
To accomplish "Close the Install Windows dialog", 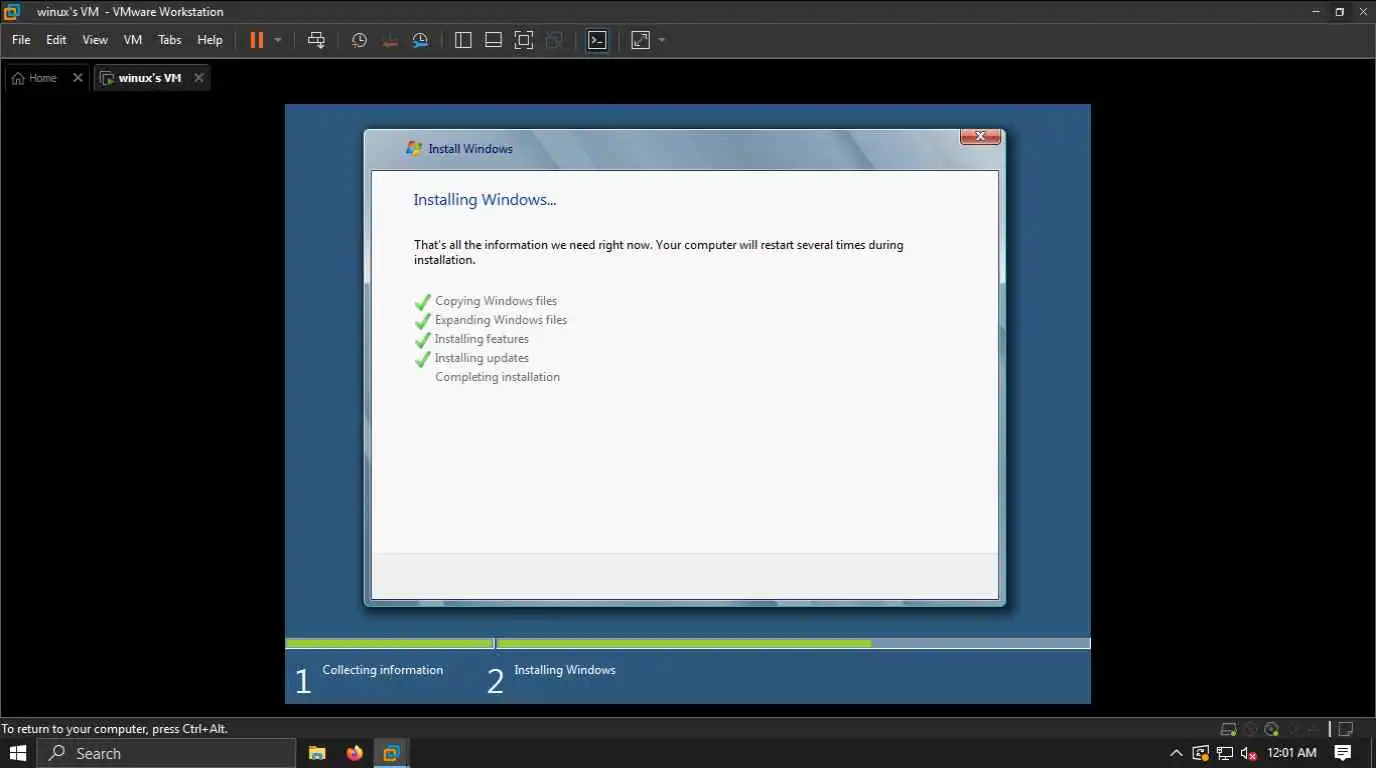I will (980, 136).
